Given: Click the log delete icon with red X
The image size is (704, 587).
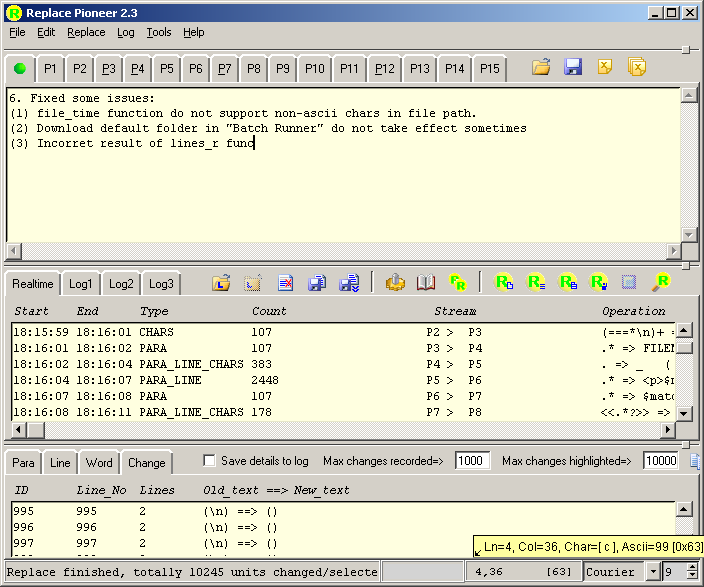Looking at the screenshot, I should coord(285,283).
